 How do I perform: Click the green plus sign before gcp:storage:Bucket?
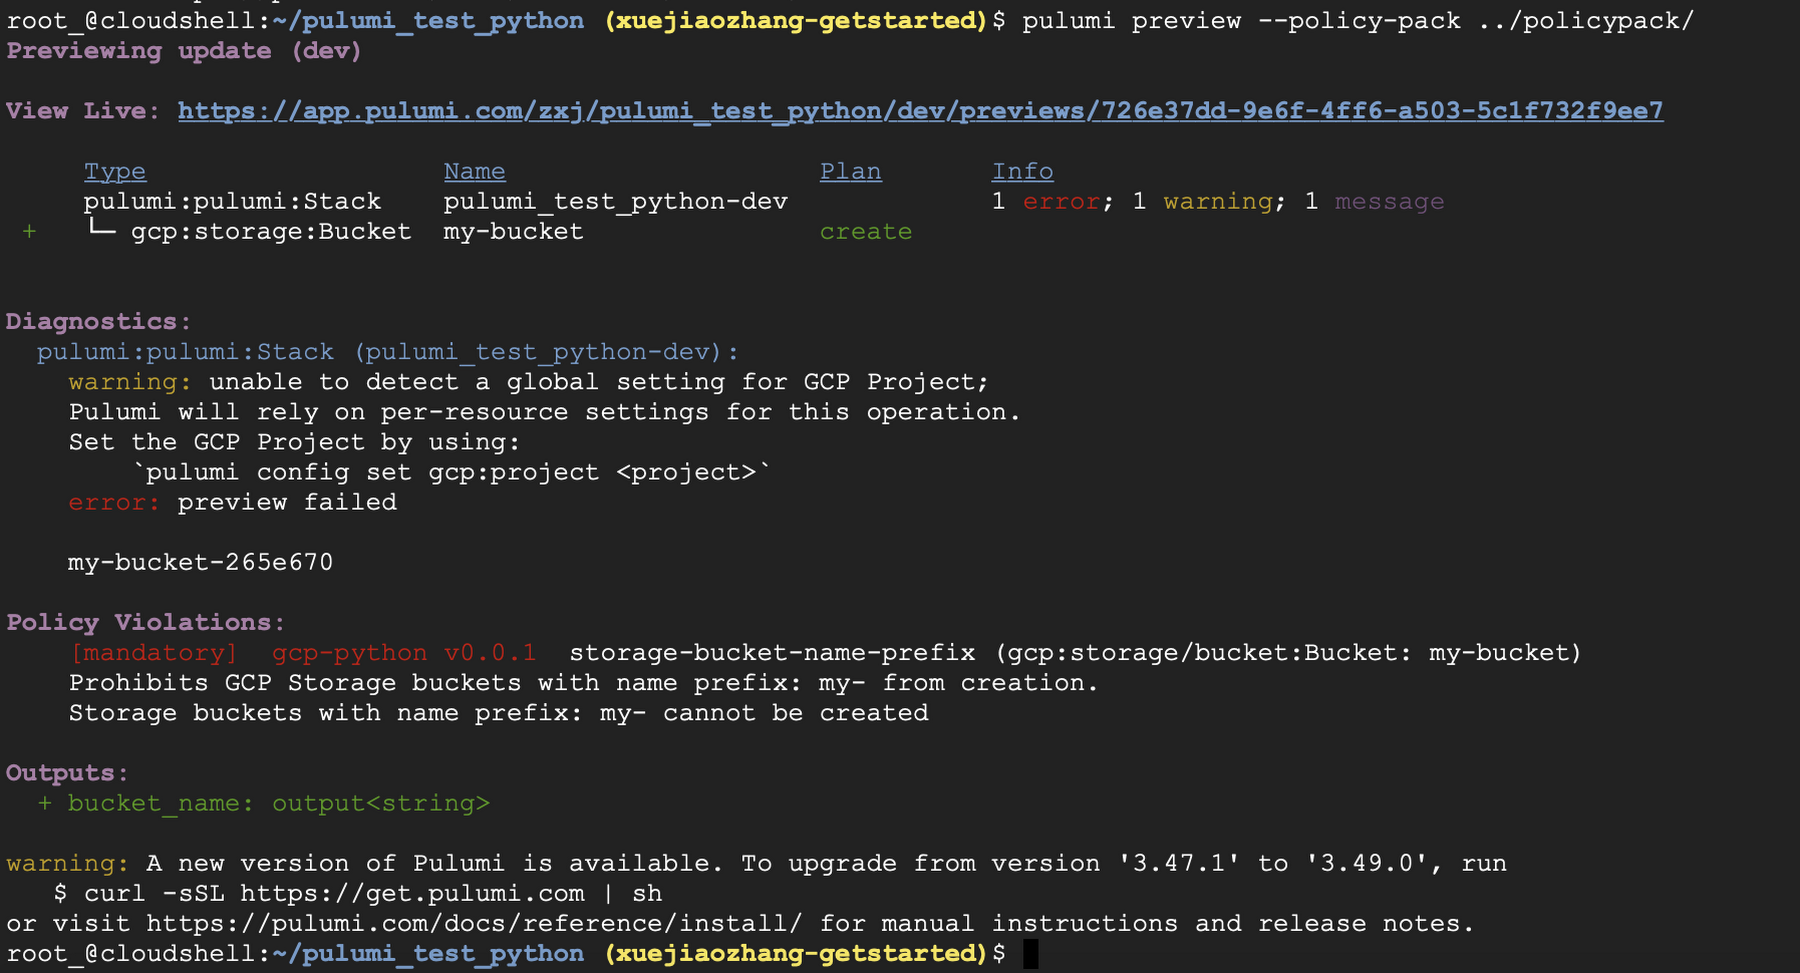[29, 232]
